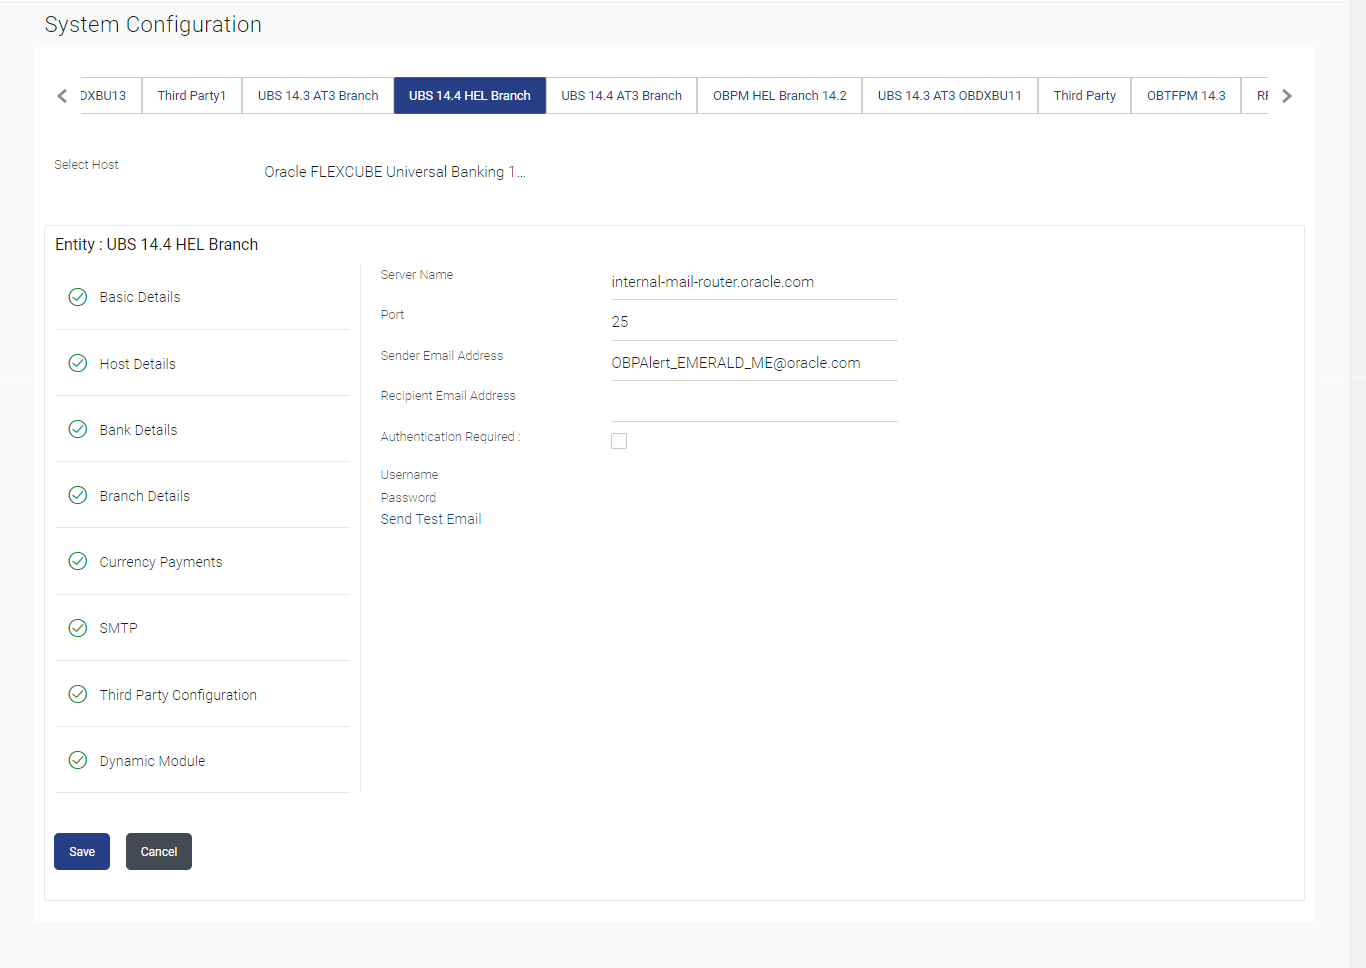
Task: Click the Third Party Configuration checkmark icon
Action: [78, 694]
